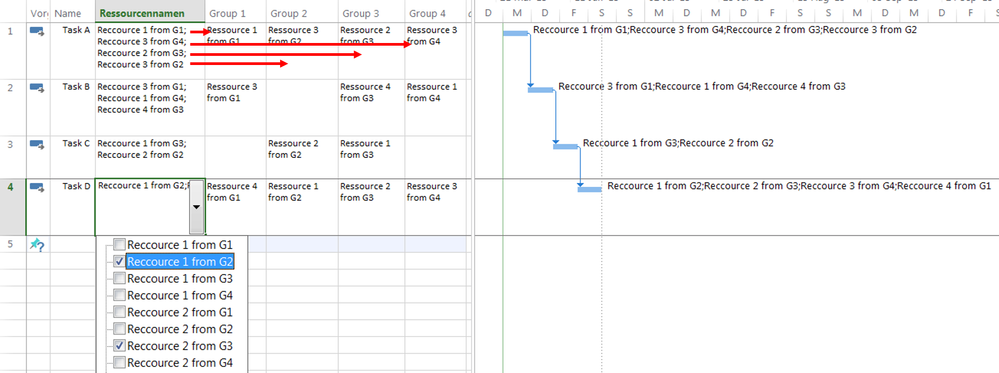The height and width of the screenshot is (373, 999).
Task: Check Reccource 1 from G1 checkbox
Action: pyautogui.click(x=119, y=244)
